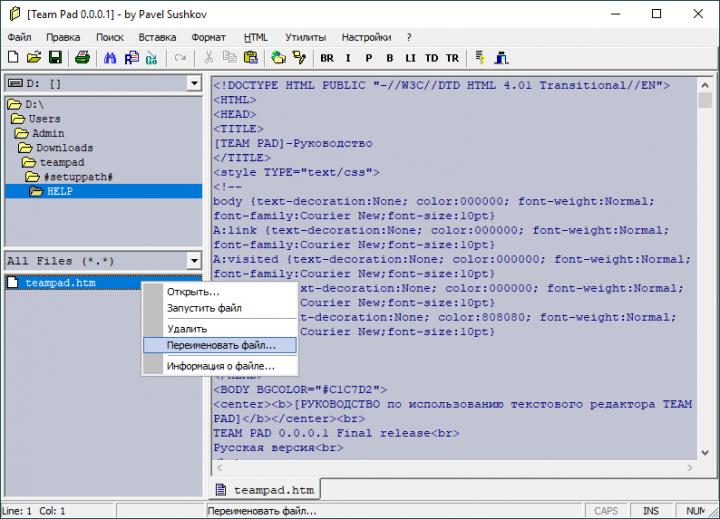Viewport: 720px width, 519px height.
Task: Click the editor scroll down arrow
Action: click(705, 452)
